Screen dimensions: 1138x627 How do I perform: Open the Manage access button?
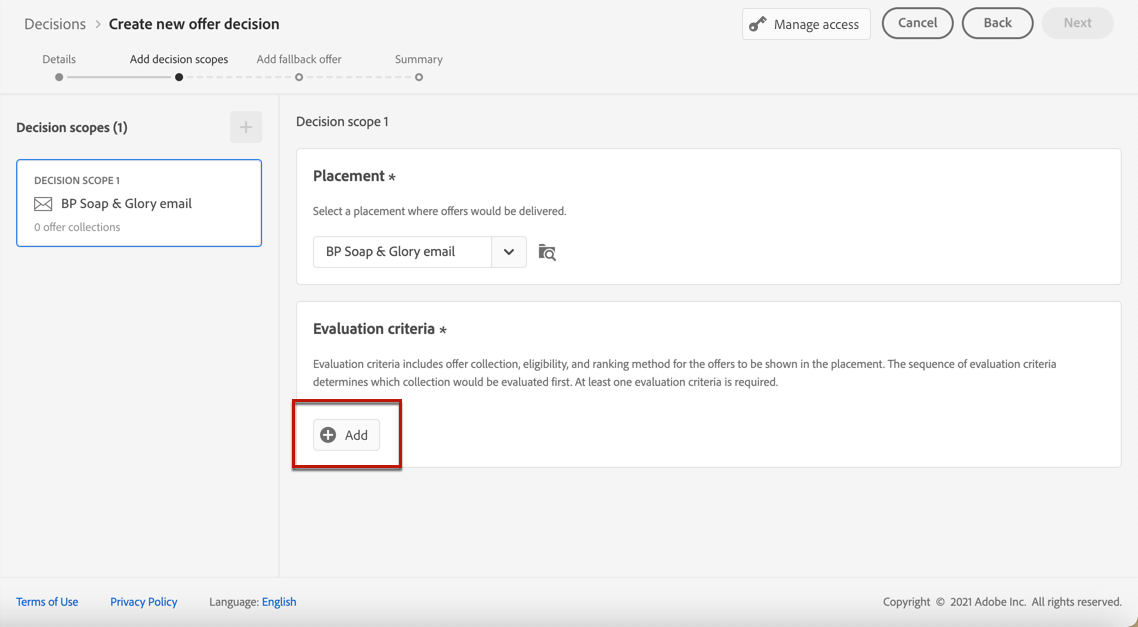point(806,24)
